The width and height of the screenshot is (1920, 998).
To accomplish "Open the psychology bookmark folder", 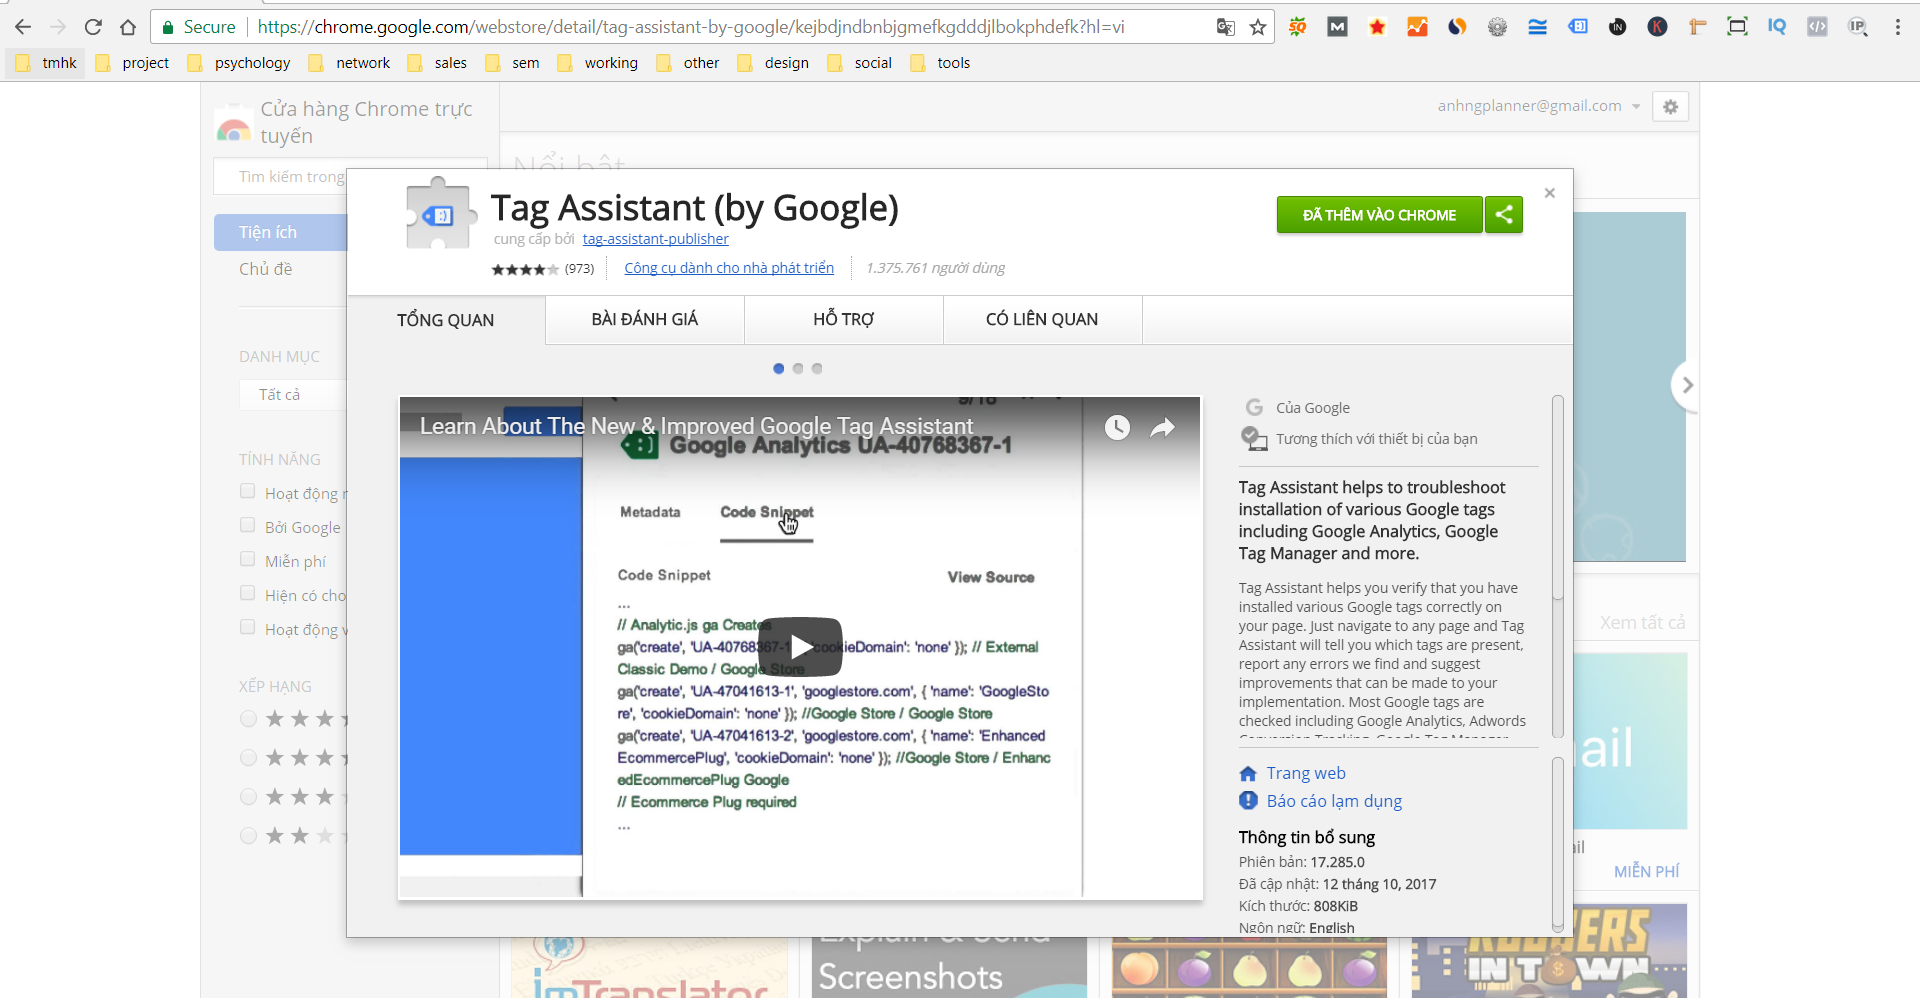I will (239, 63).
